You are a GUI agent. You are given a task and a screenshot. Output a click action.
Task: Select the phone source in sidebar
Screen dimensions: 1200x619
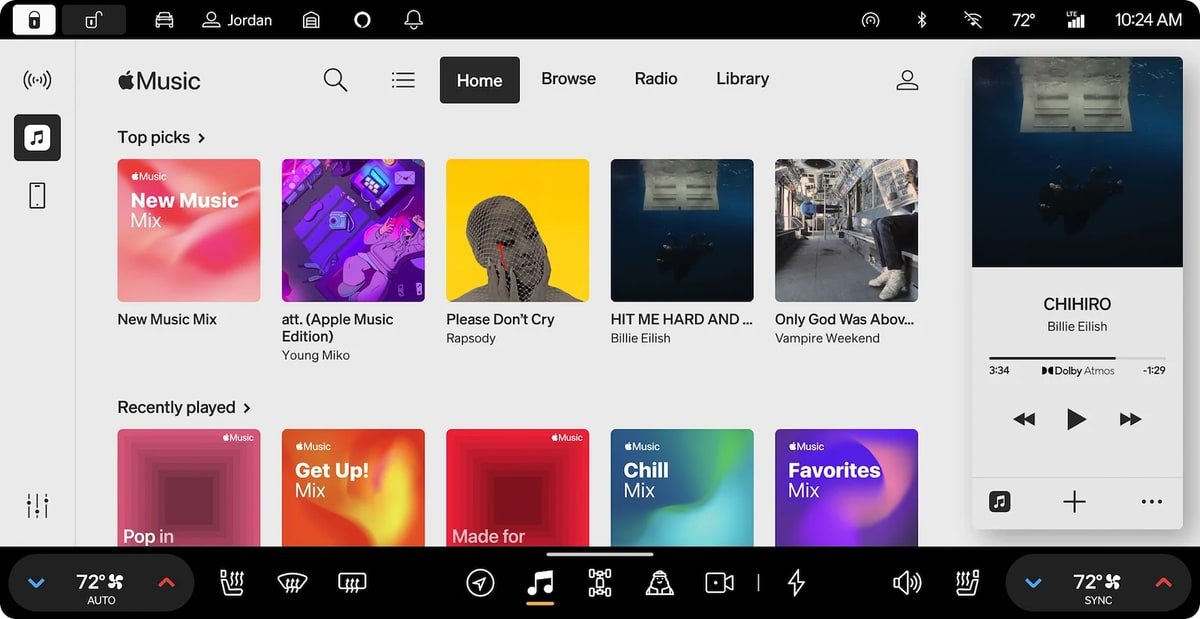(x=37, y=195)
